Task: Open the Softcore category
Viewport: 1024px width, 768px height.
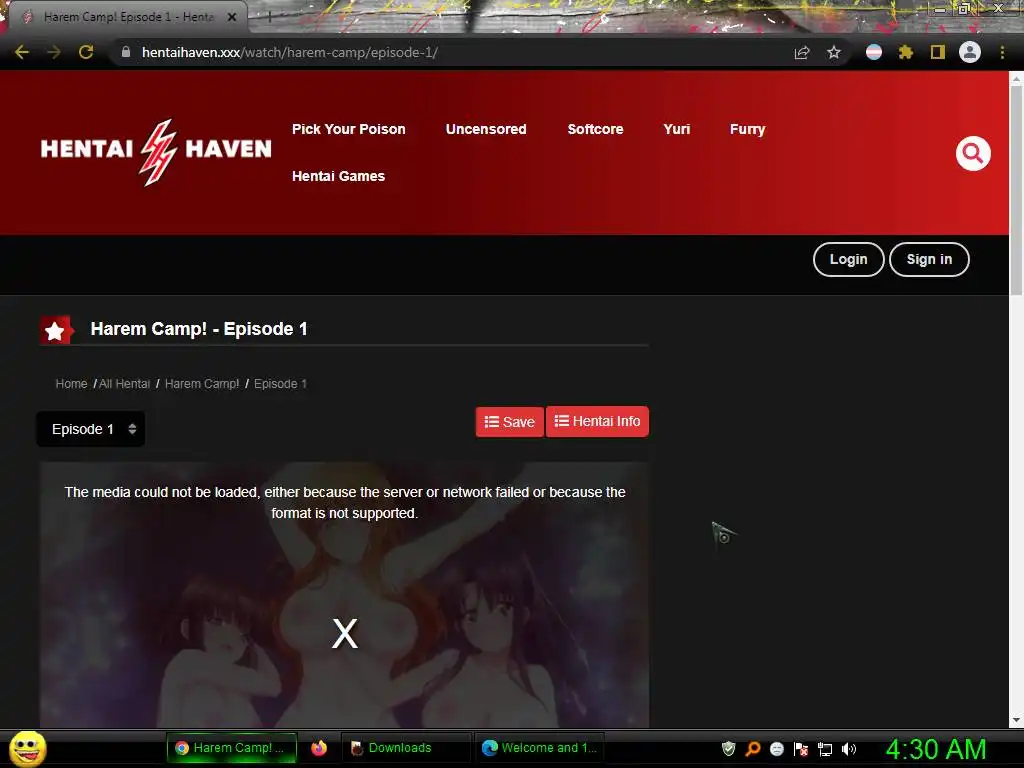Action: (595, 129)
